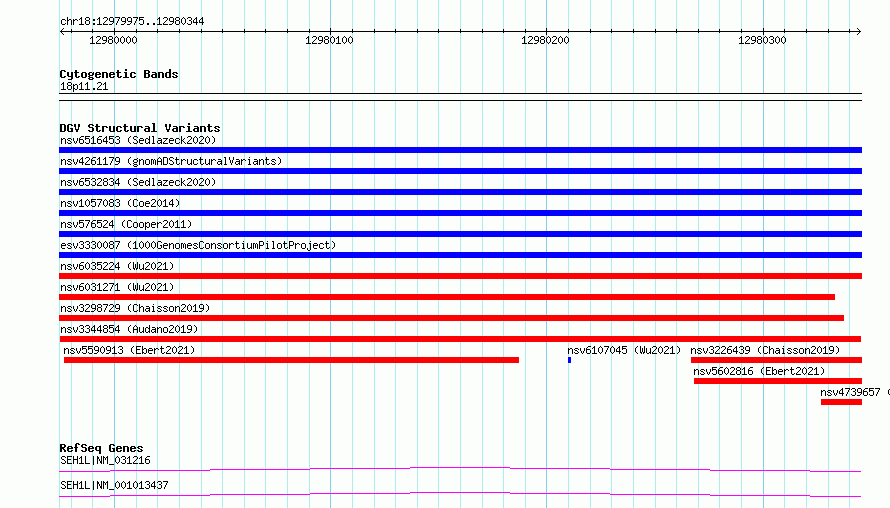Open variant nsv1057083 (Coe2014) label
890x508 pixels.
pos(120,203)
